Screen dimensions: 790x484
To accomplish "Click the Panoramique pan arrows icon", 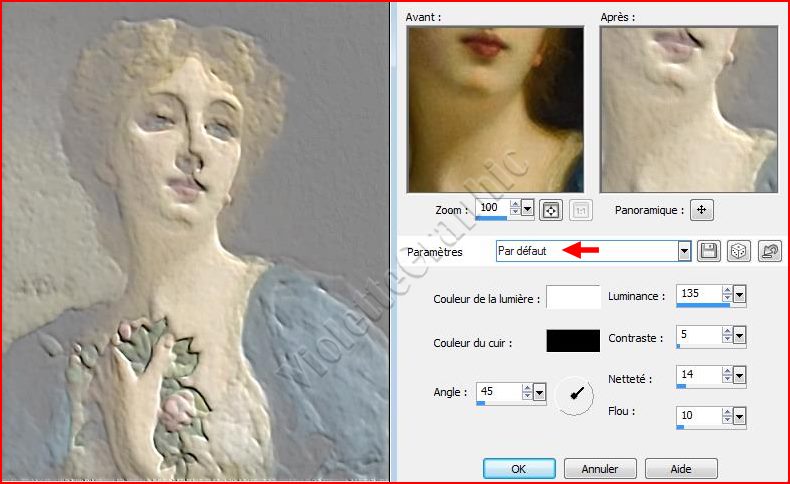I will click(701, 210).
